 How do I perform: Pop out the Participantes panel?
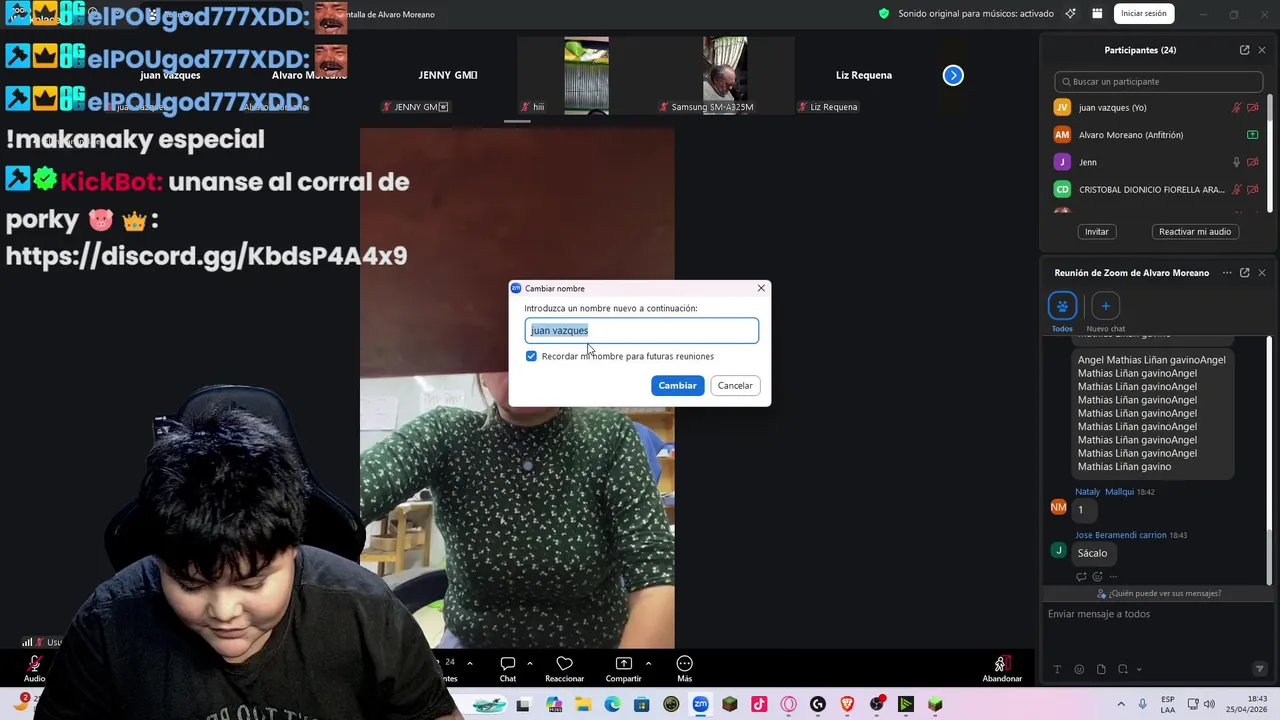(1244, 50)
